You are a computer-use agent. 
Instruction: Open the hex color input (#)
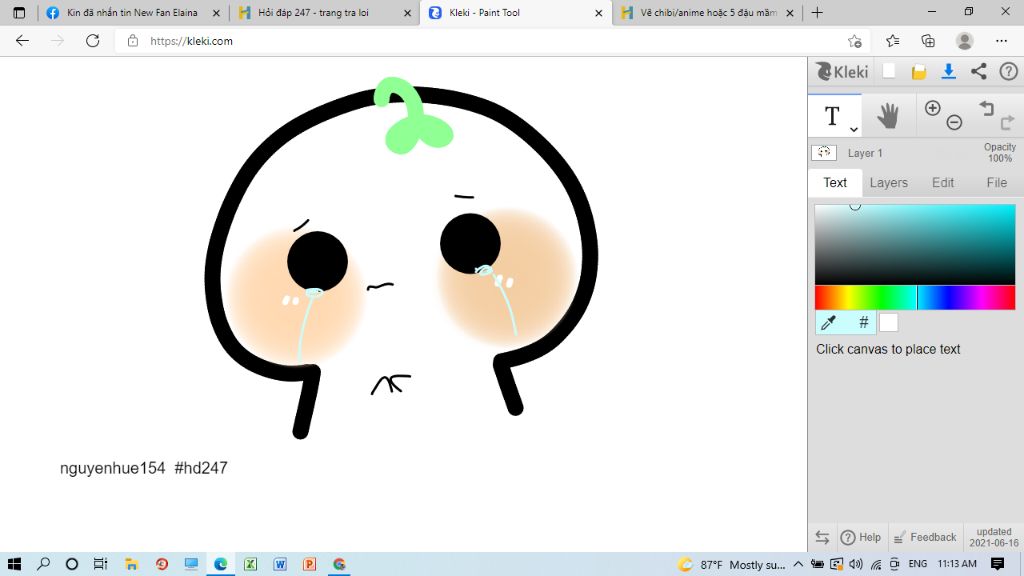[863, 323]
